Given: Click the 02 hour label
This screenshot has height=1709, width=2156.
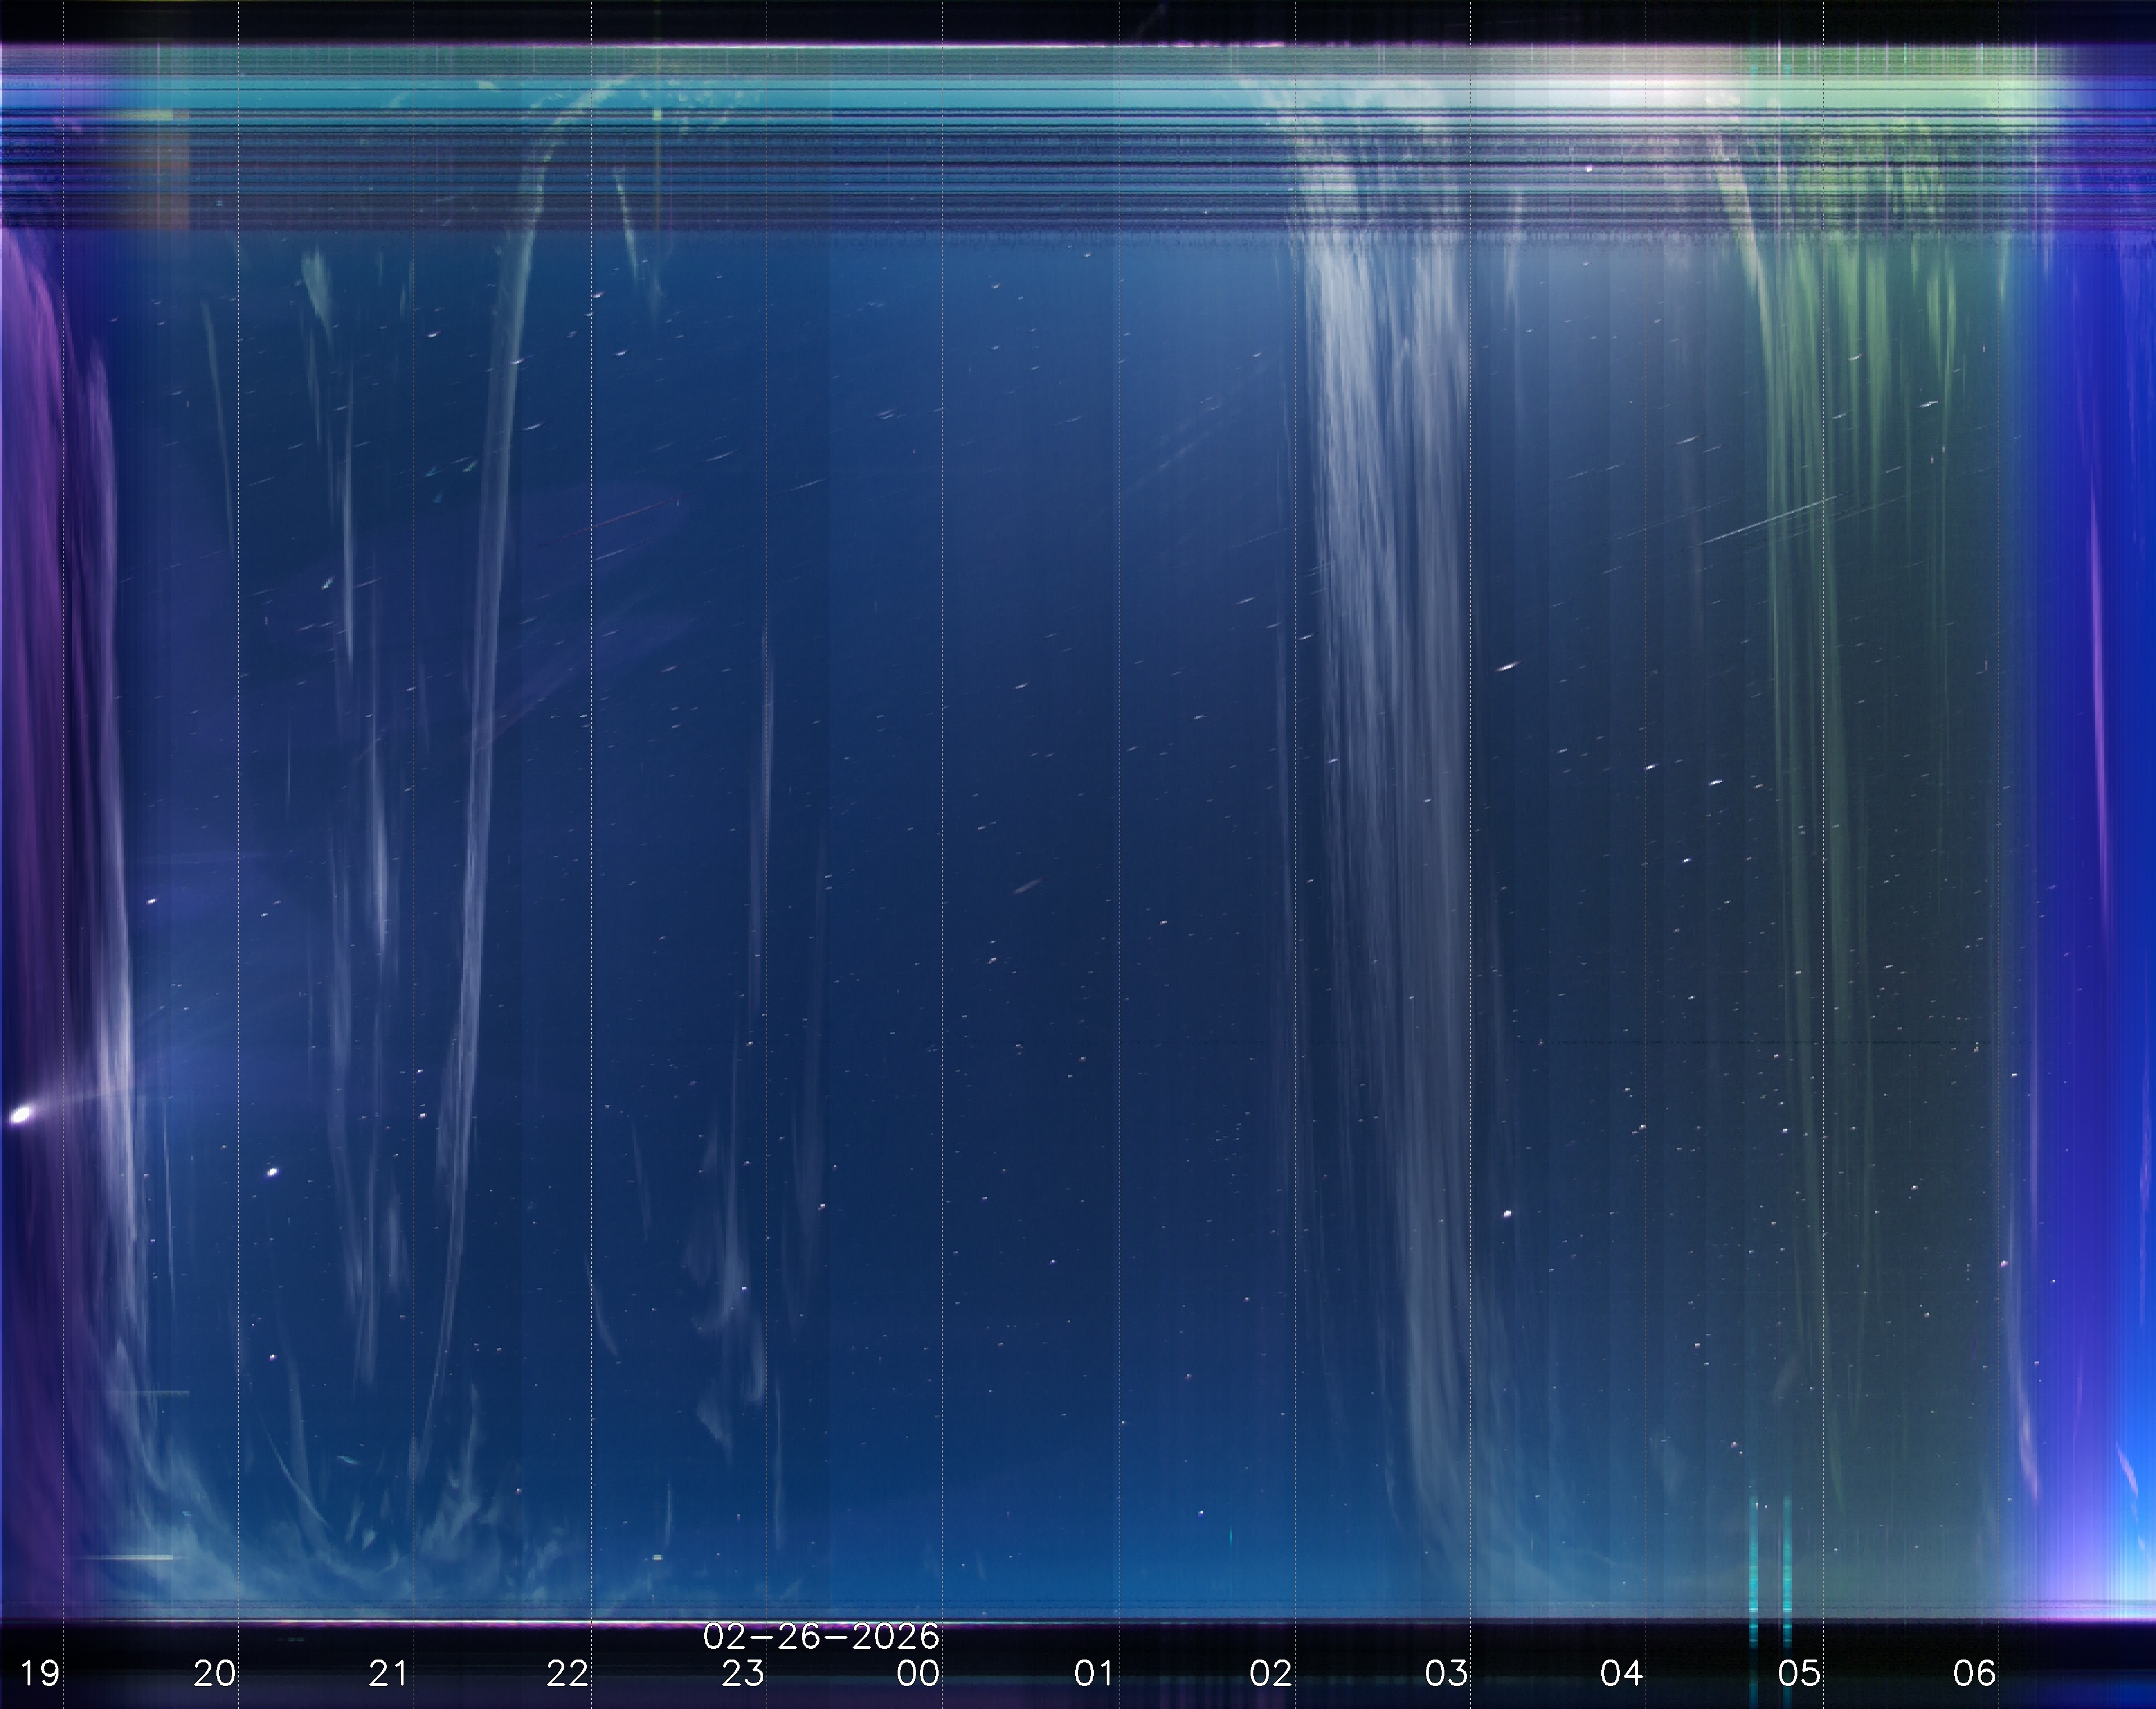Looking at the screenshot, I should (x=1271, y=1674).
